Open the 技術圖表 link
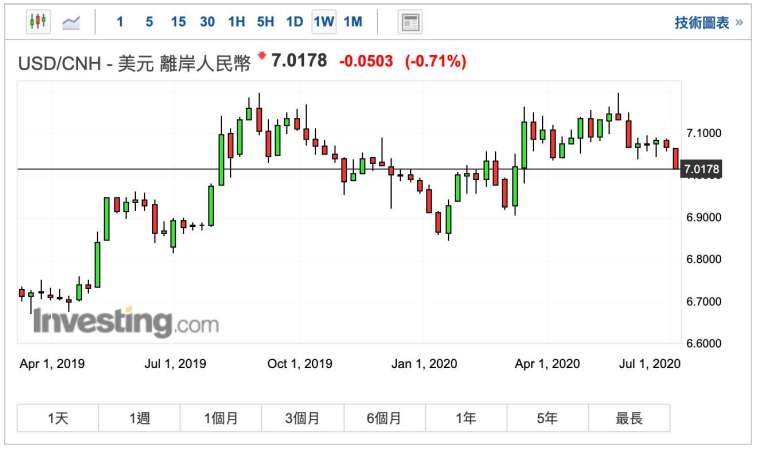The height and width of the screenshot is (450, 760). pyautogui.click(x=709, y=22)
